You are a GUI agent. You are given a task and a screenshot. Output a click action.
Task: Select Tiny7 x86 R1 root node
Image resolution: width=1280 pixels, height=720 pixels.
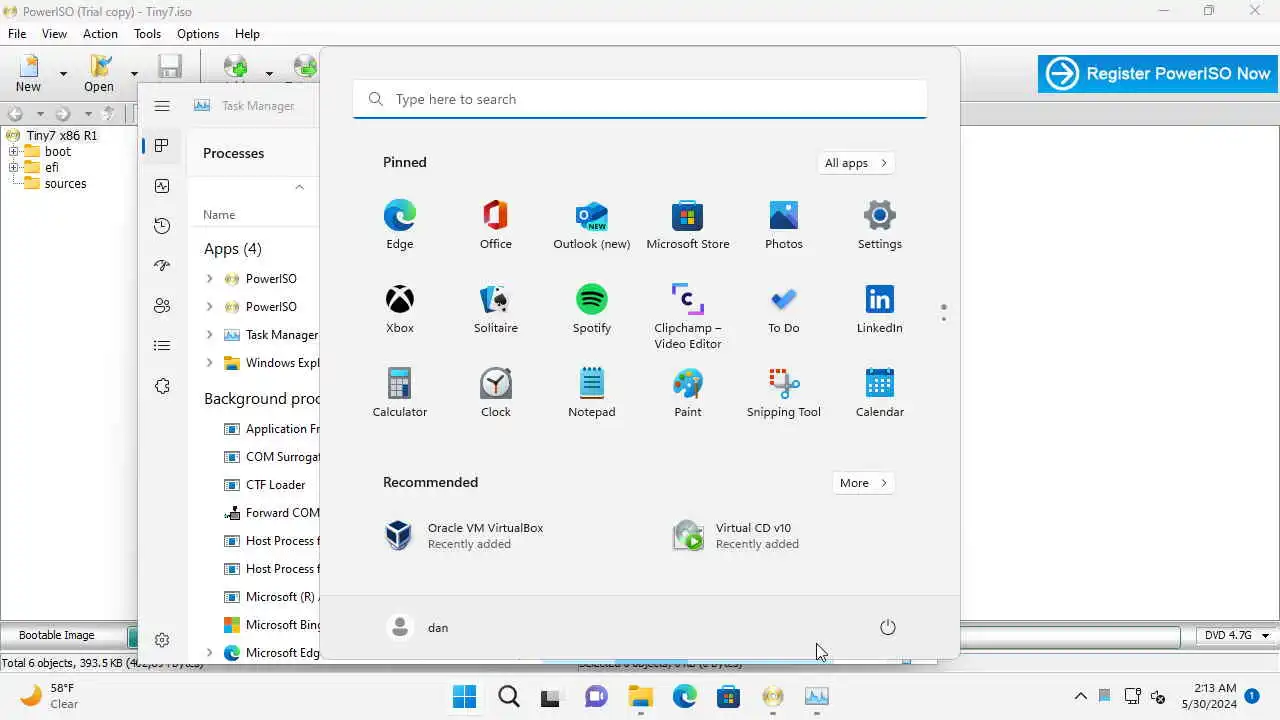click(62, 136)
